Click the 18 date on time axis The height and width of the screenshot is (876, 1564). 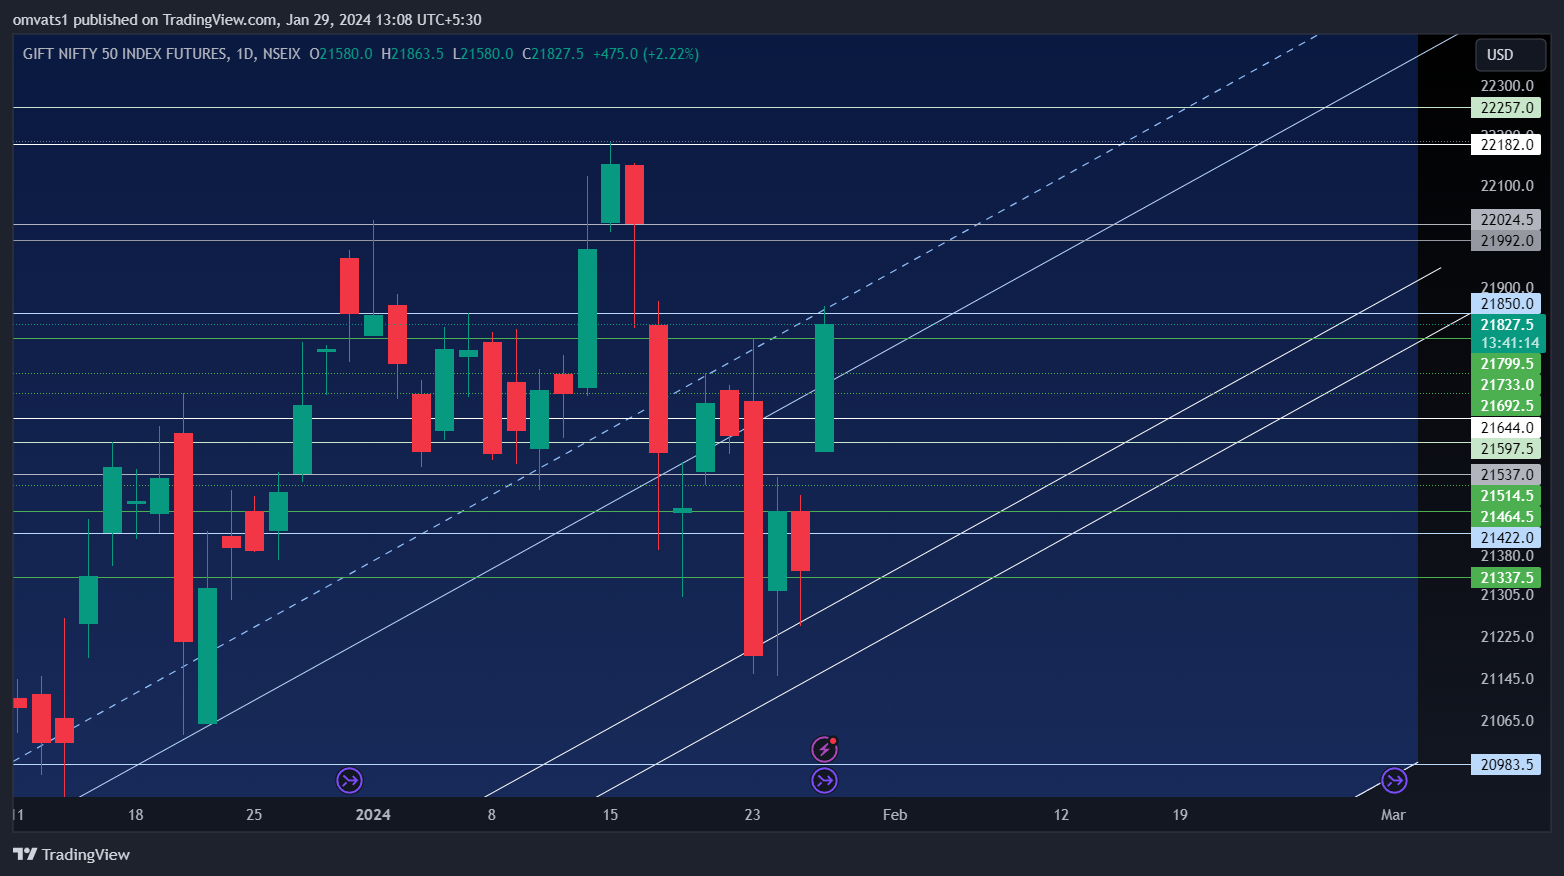click(136, 815)
